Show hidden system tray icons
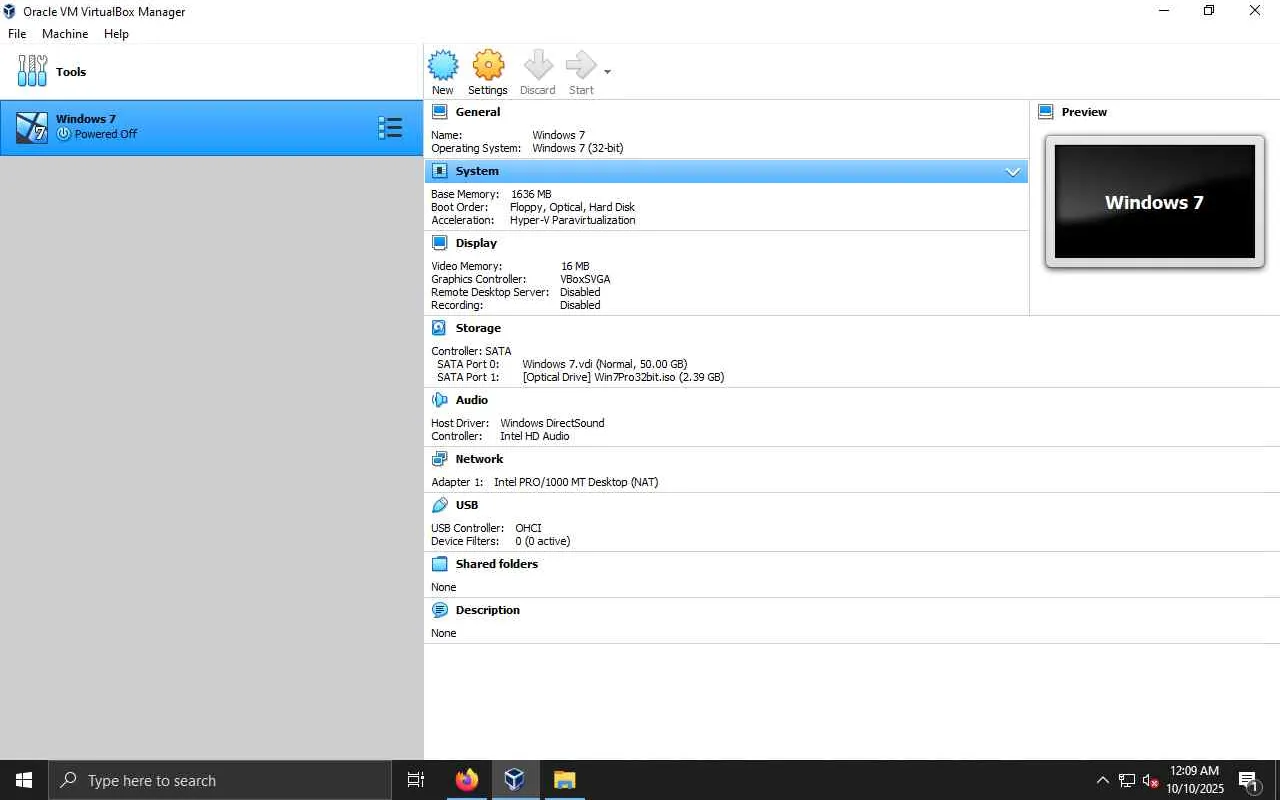The width and height of the screenshot is (1280, 800). (x=1102, y=780)
